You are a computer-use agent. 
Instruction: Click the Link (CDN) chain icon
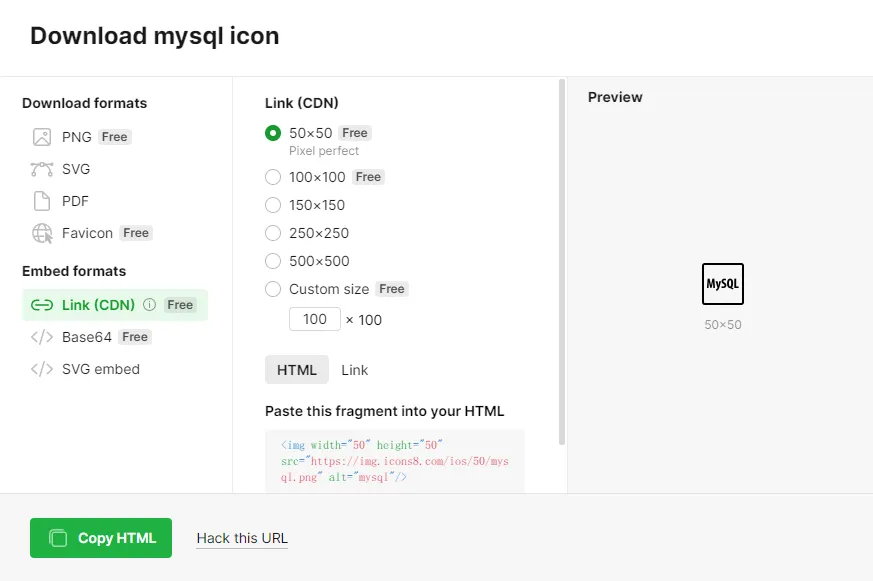click(42, 305)
